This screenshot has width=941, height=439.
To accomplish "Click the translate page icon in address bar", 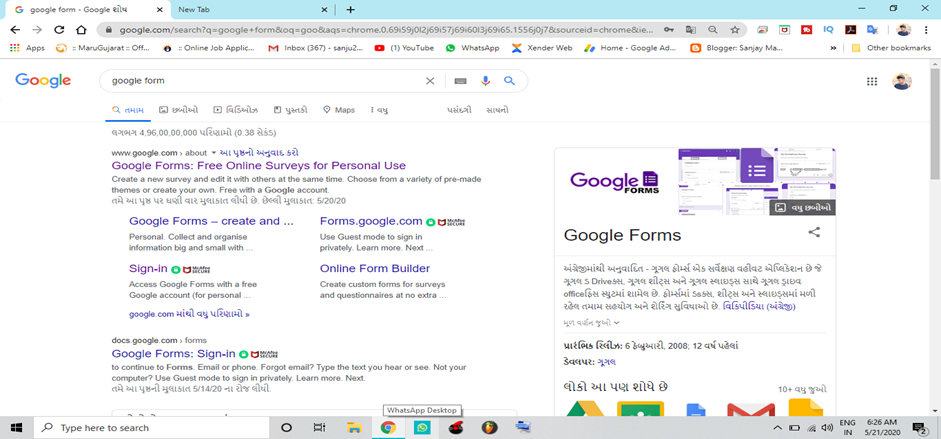I will pos(691,30).
